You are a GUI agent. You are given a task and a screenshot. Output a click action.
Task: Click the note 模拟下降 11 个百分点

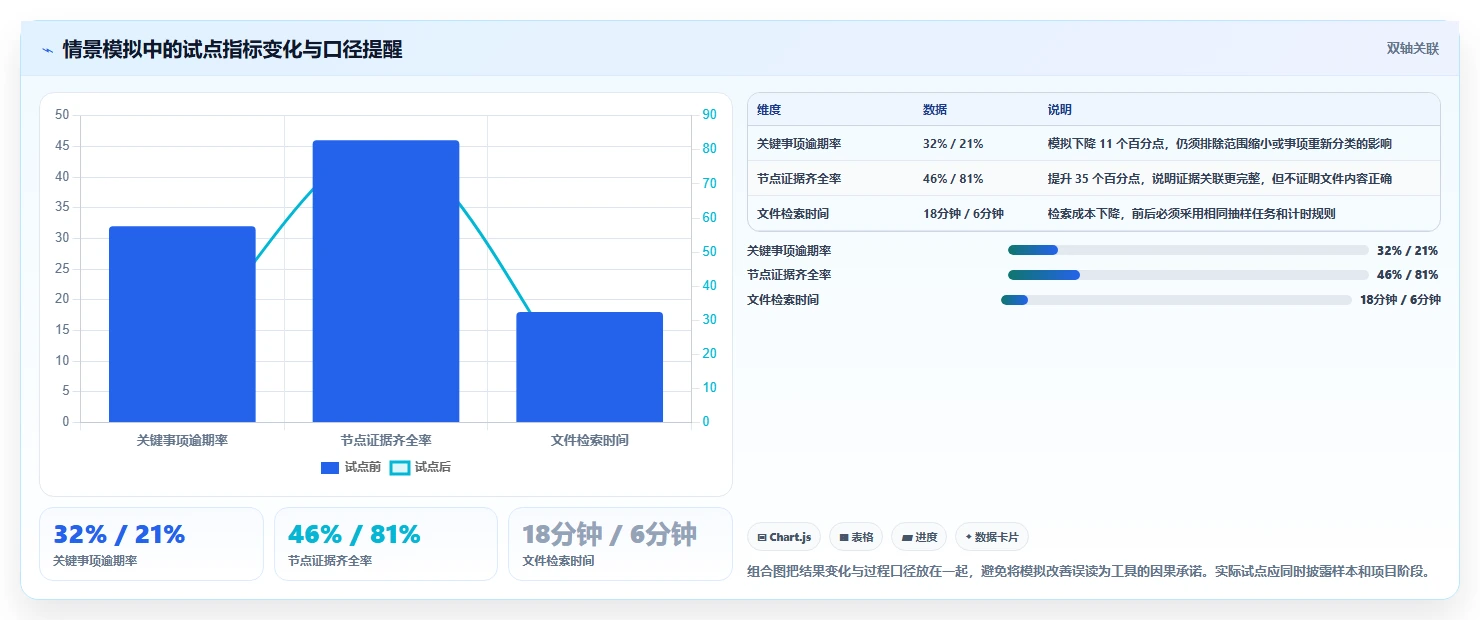1219,144
